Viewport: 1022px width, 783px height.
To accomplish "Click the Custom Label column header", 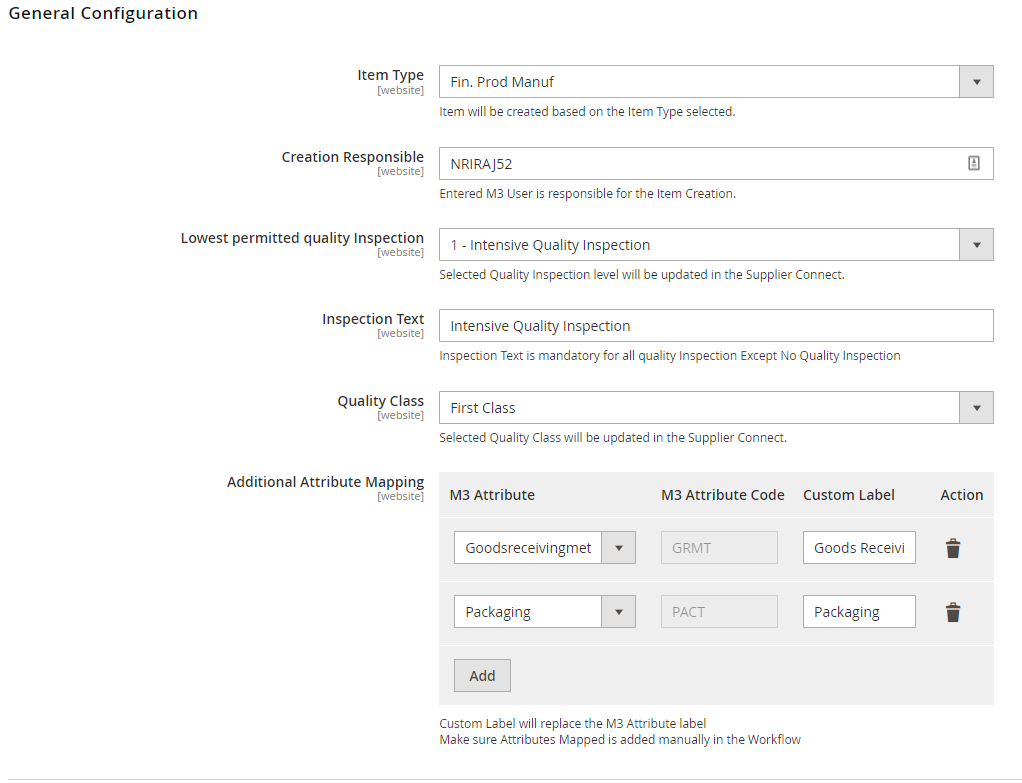I will [849, 495].
